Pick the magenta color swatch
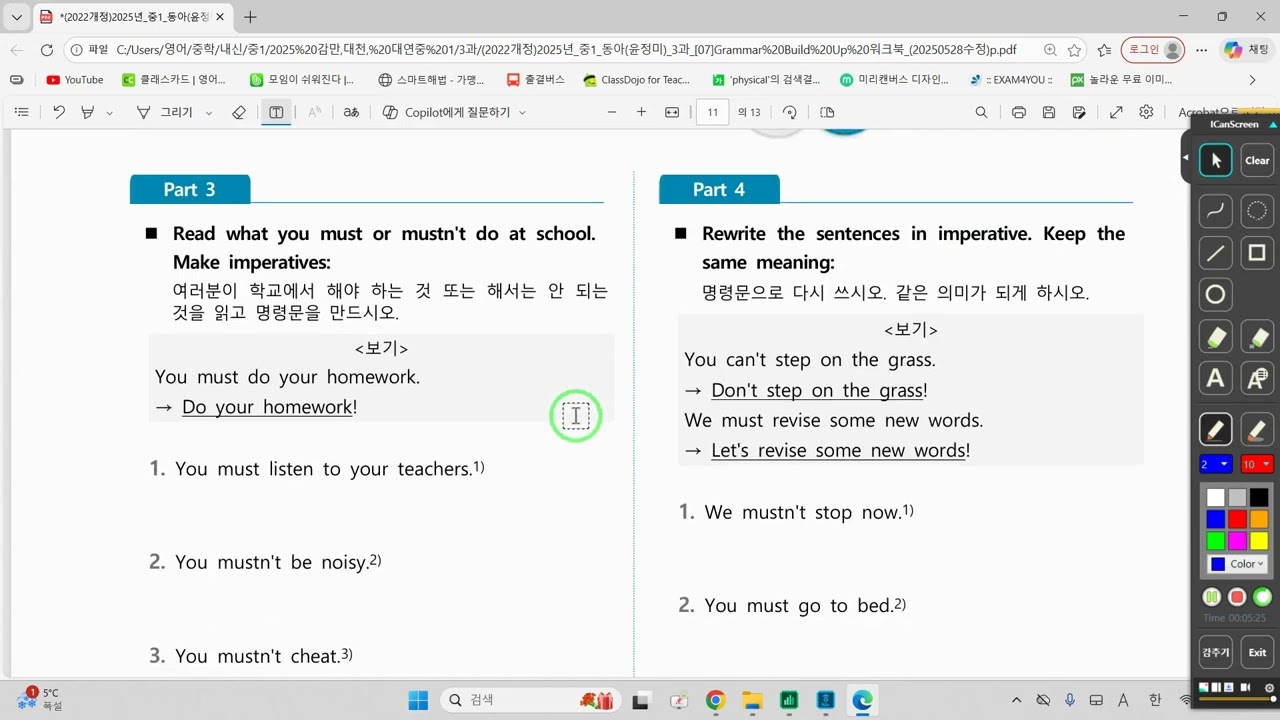The width and height of the screenshot is (1280, 720). click(1237, 541)
